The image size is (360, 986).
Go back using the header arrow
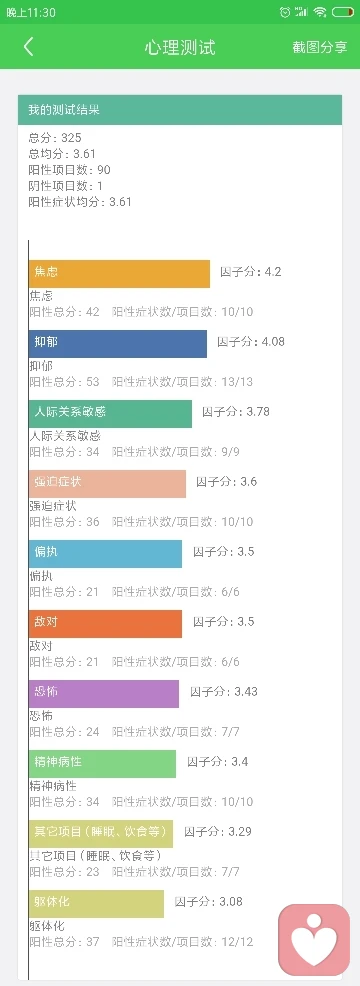click(x=28, y=47)
